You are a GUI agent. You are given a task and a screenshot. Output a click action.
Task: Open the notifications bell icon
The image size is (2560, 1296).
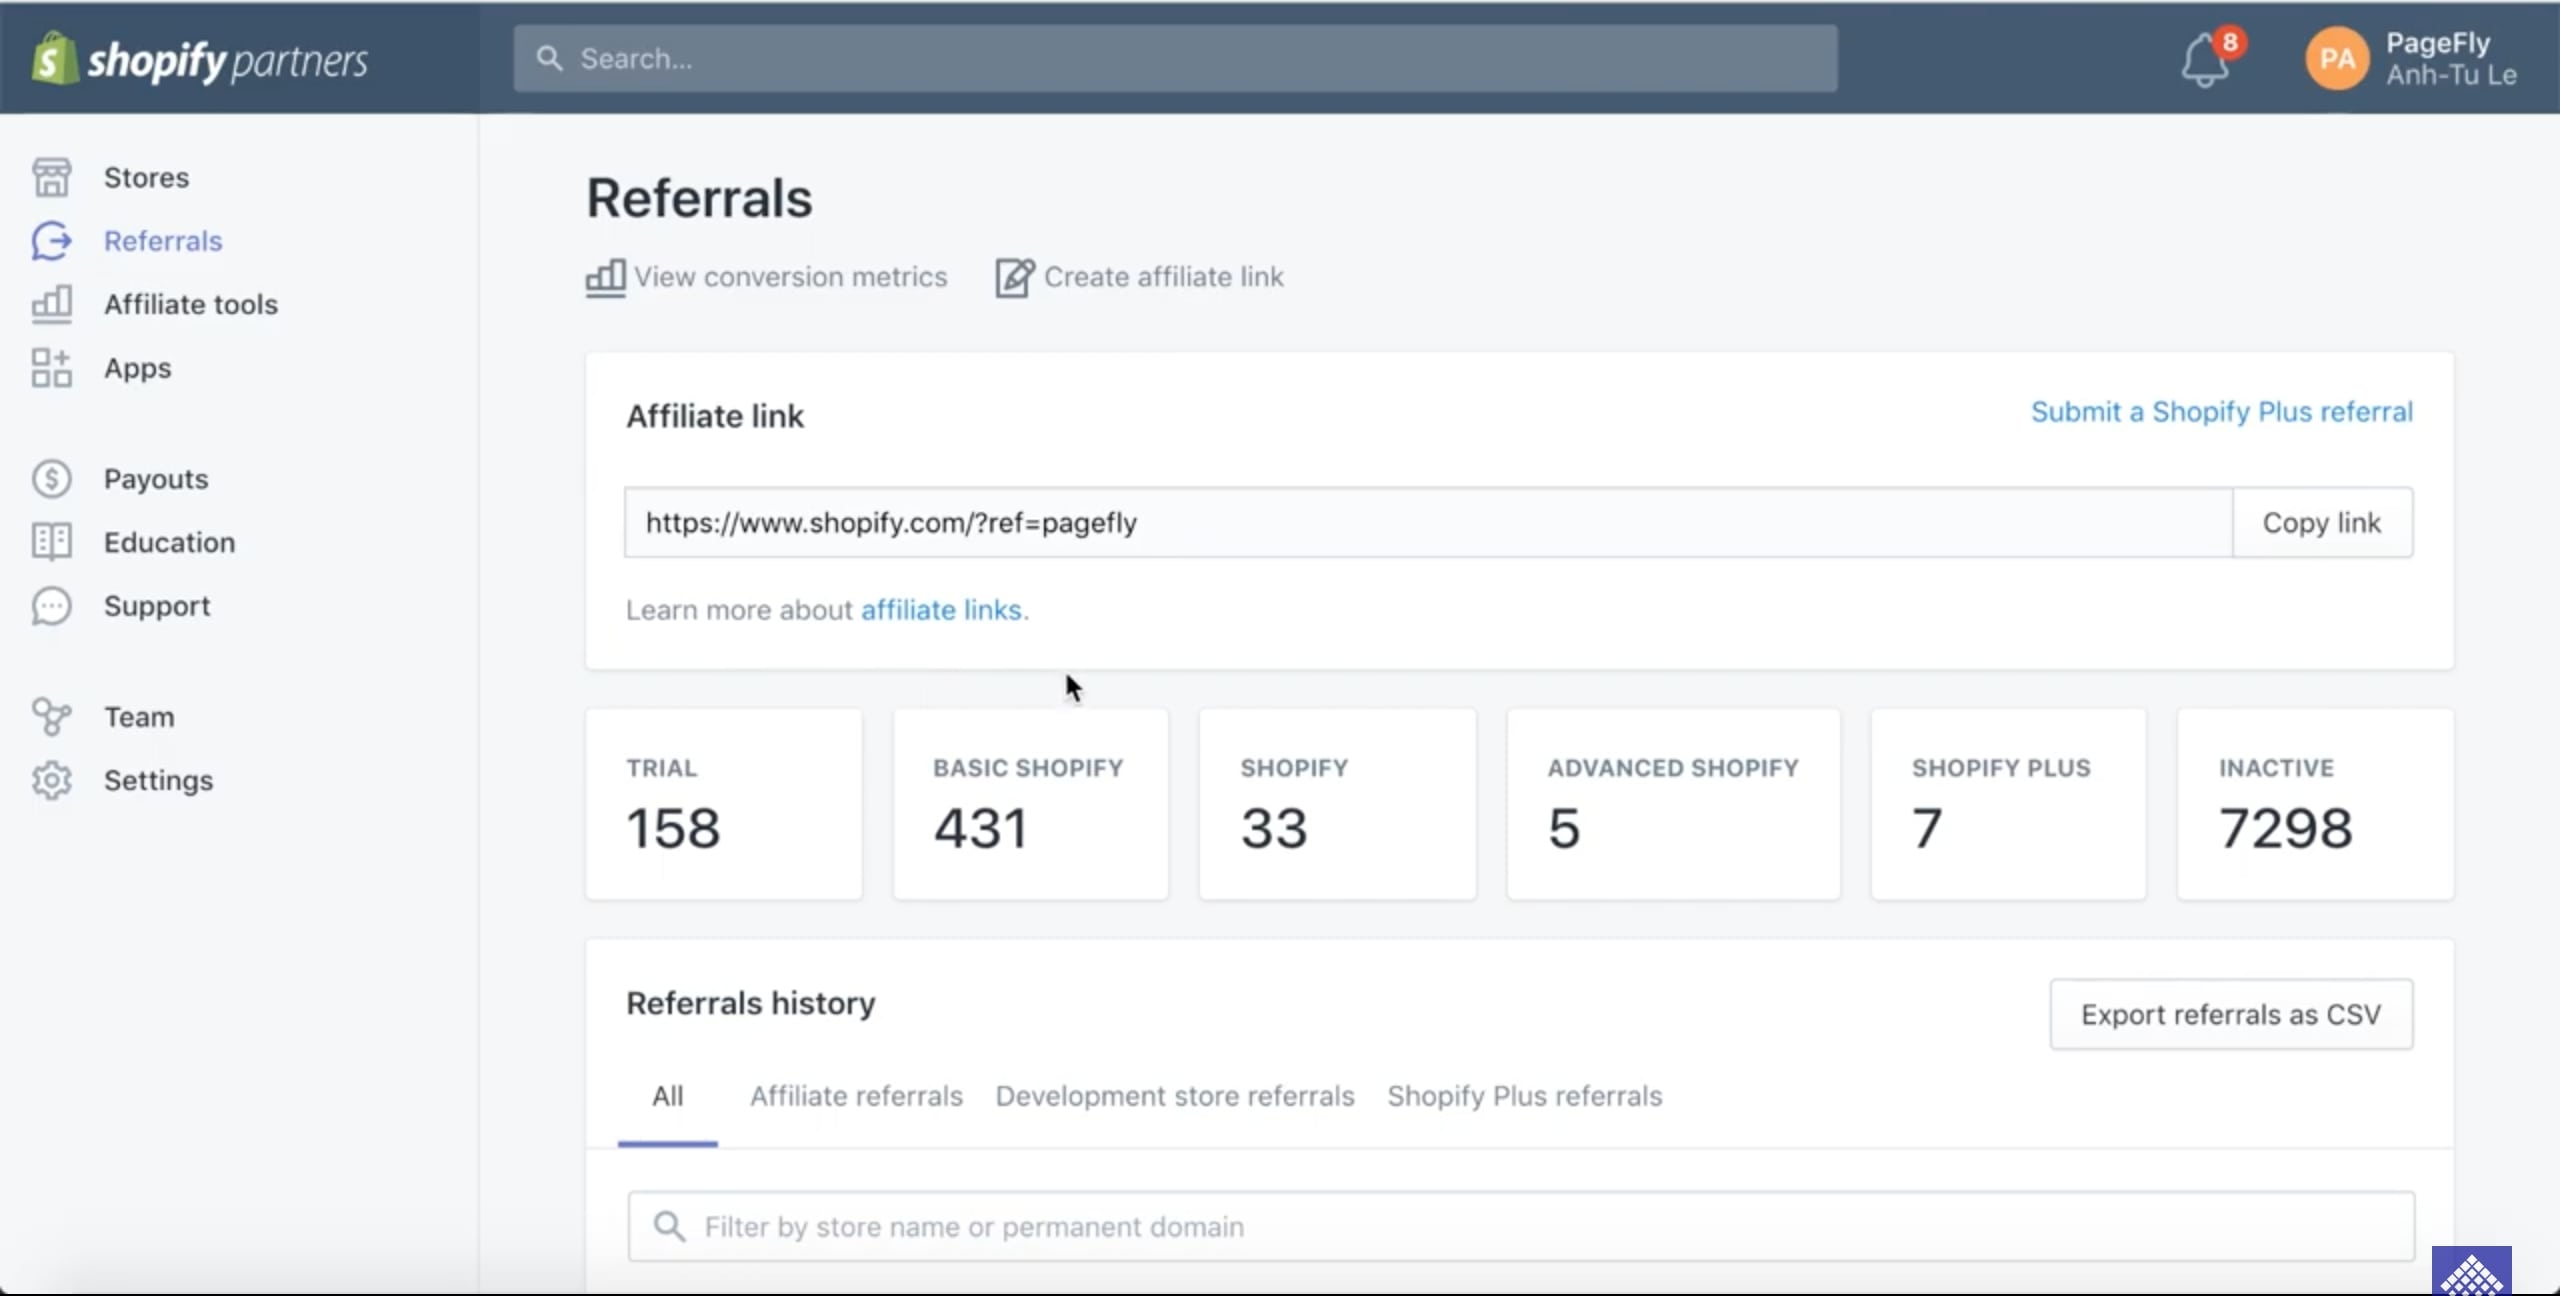pyautogui.click(x=2204, y=61)
